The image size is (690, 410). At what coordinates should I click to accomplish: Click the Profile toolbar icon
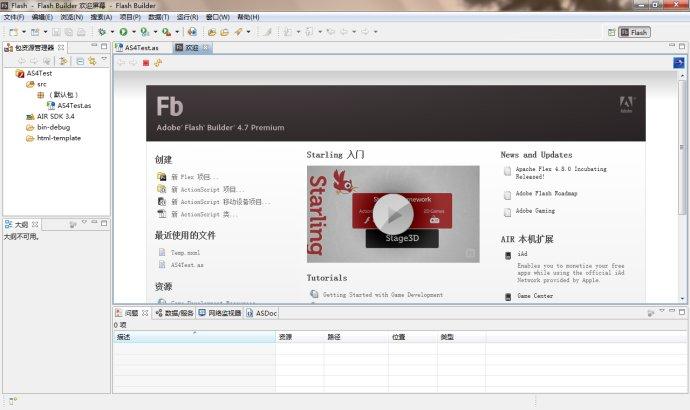point(145,32)
